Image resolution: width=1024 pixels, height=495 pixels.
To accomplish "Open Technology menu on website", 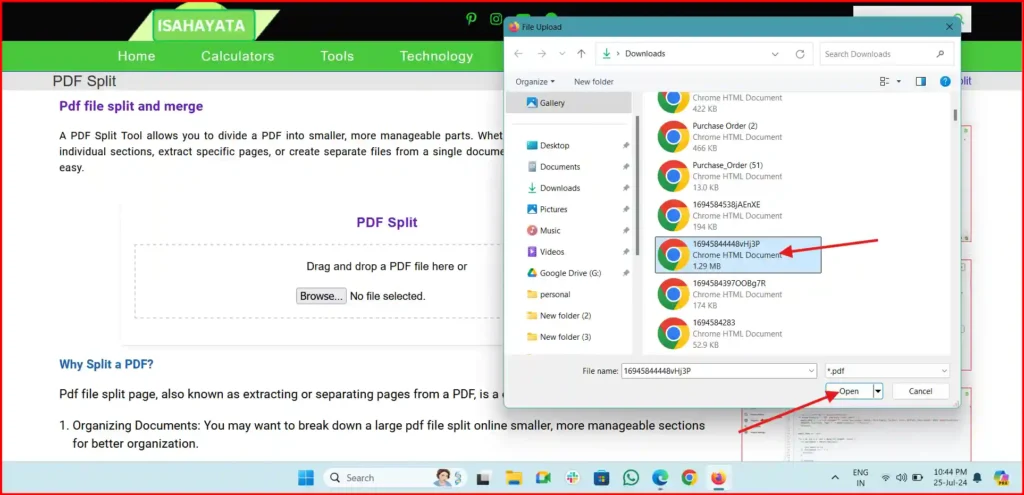I will (436, 56).
